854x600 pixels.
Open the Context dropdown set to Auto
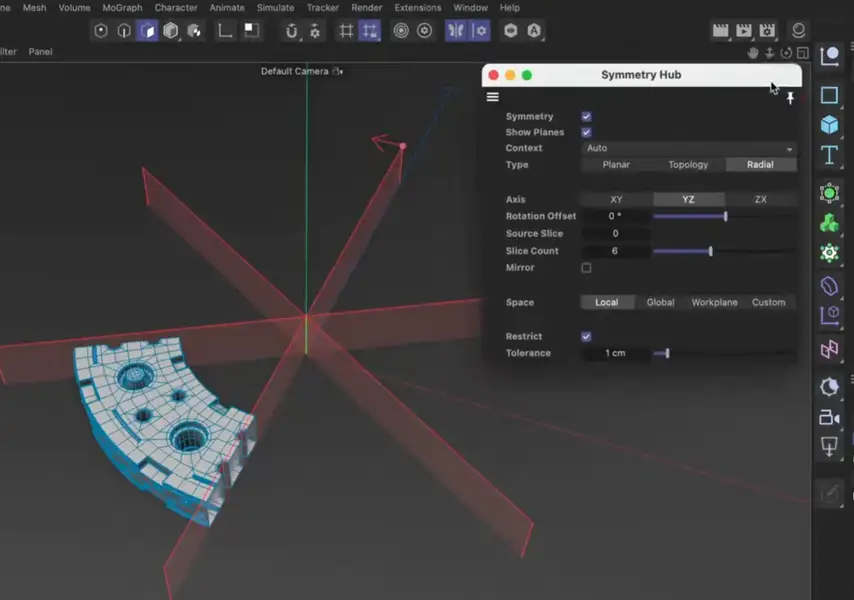pos(690,148)
